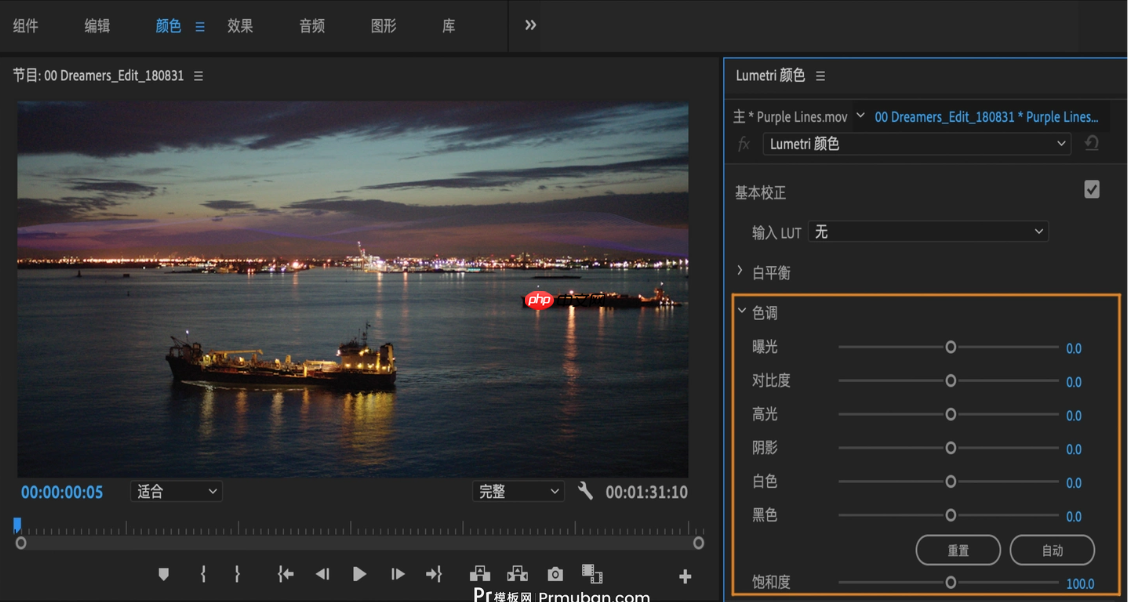The width and height of the screenshot is (1130, 602).
Task: Click the Go to In point icon
Action: [x=286, y=574]
